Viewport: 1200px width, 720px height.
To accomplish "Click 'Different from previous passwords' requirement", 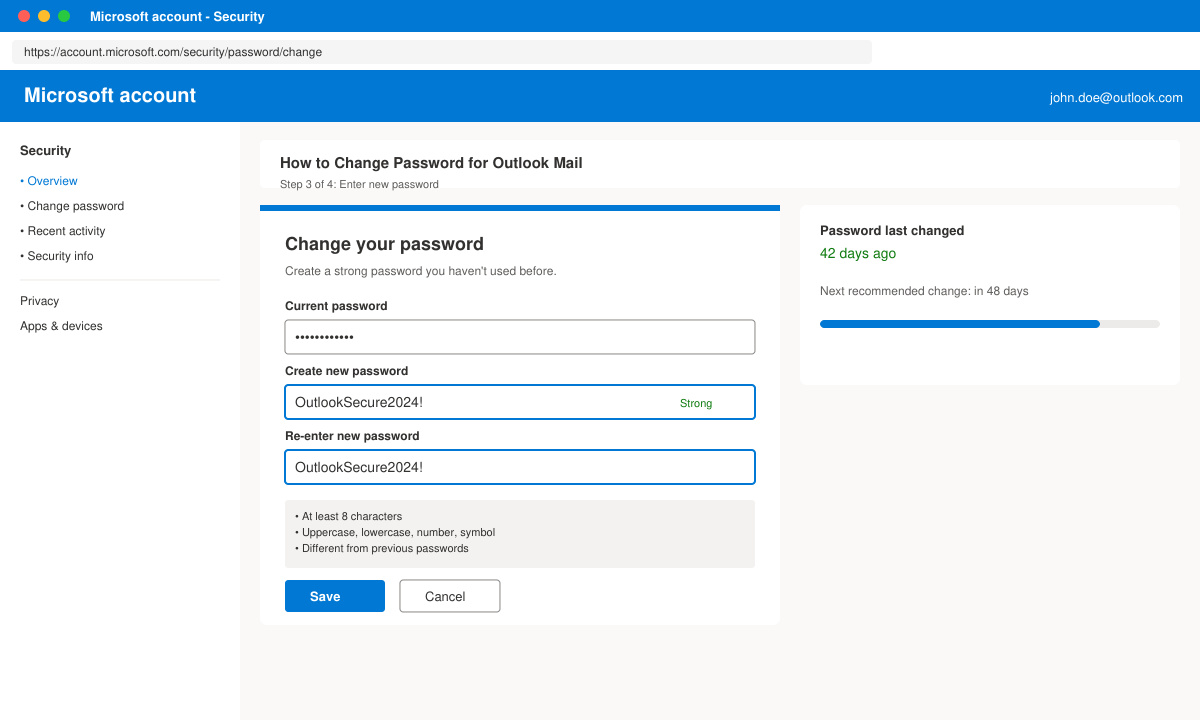I will click(x=382, y=549).
